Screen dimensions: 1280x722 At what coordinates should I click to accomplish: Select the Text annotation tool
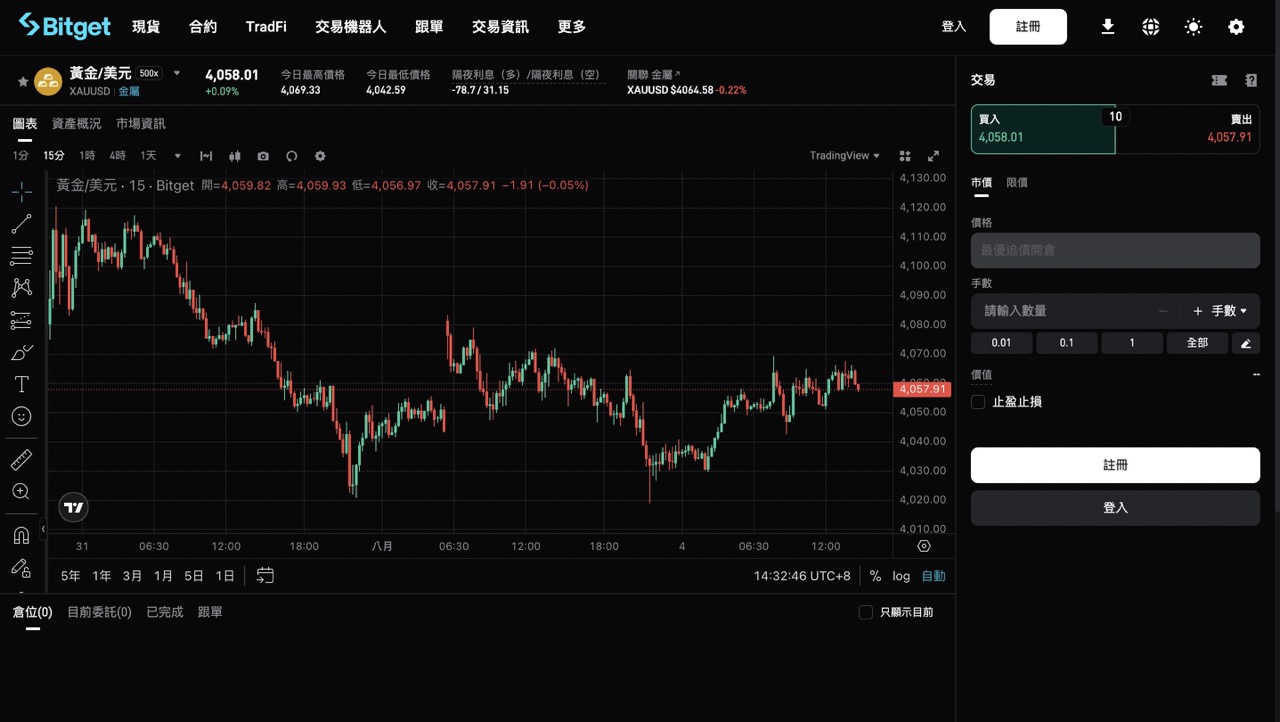coord(21,384)
